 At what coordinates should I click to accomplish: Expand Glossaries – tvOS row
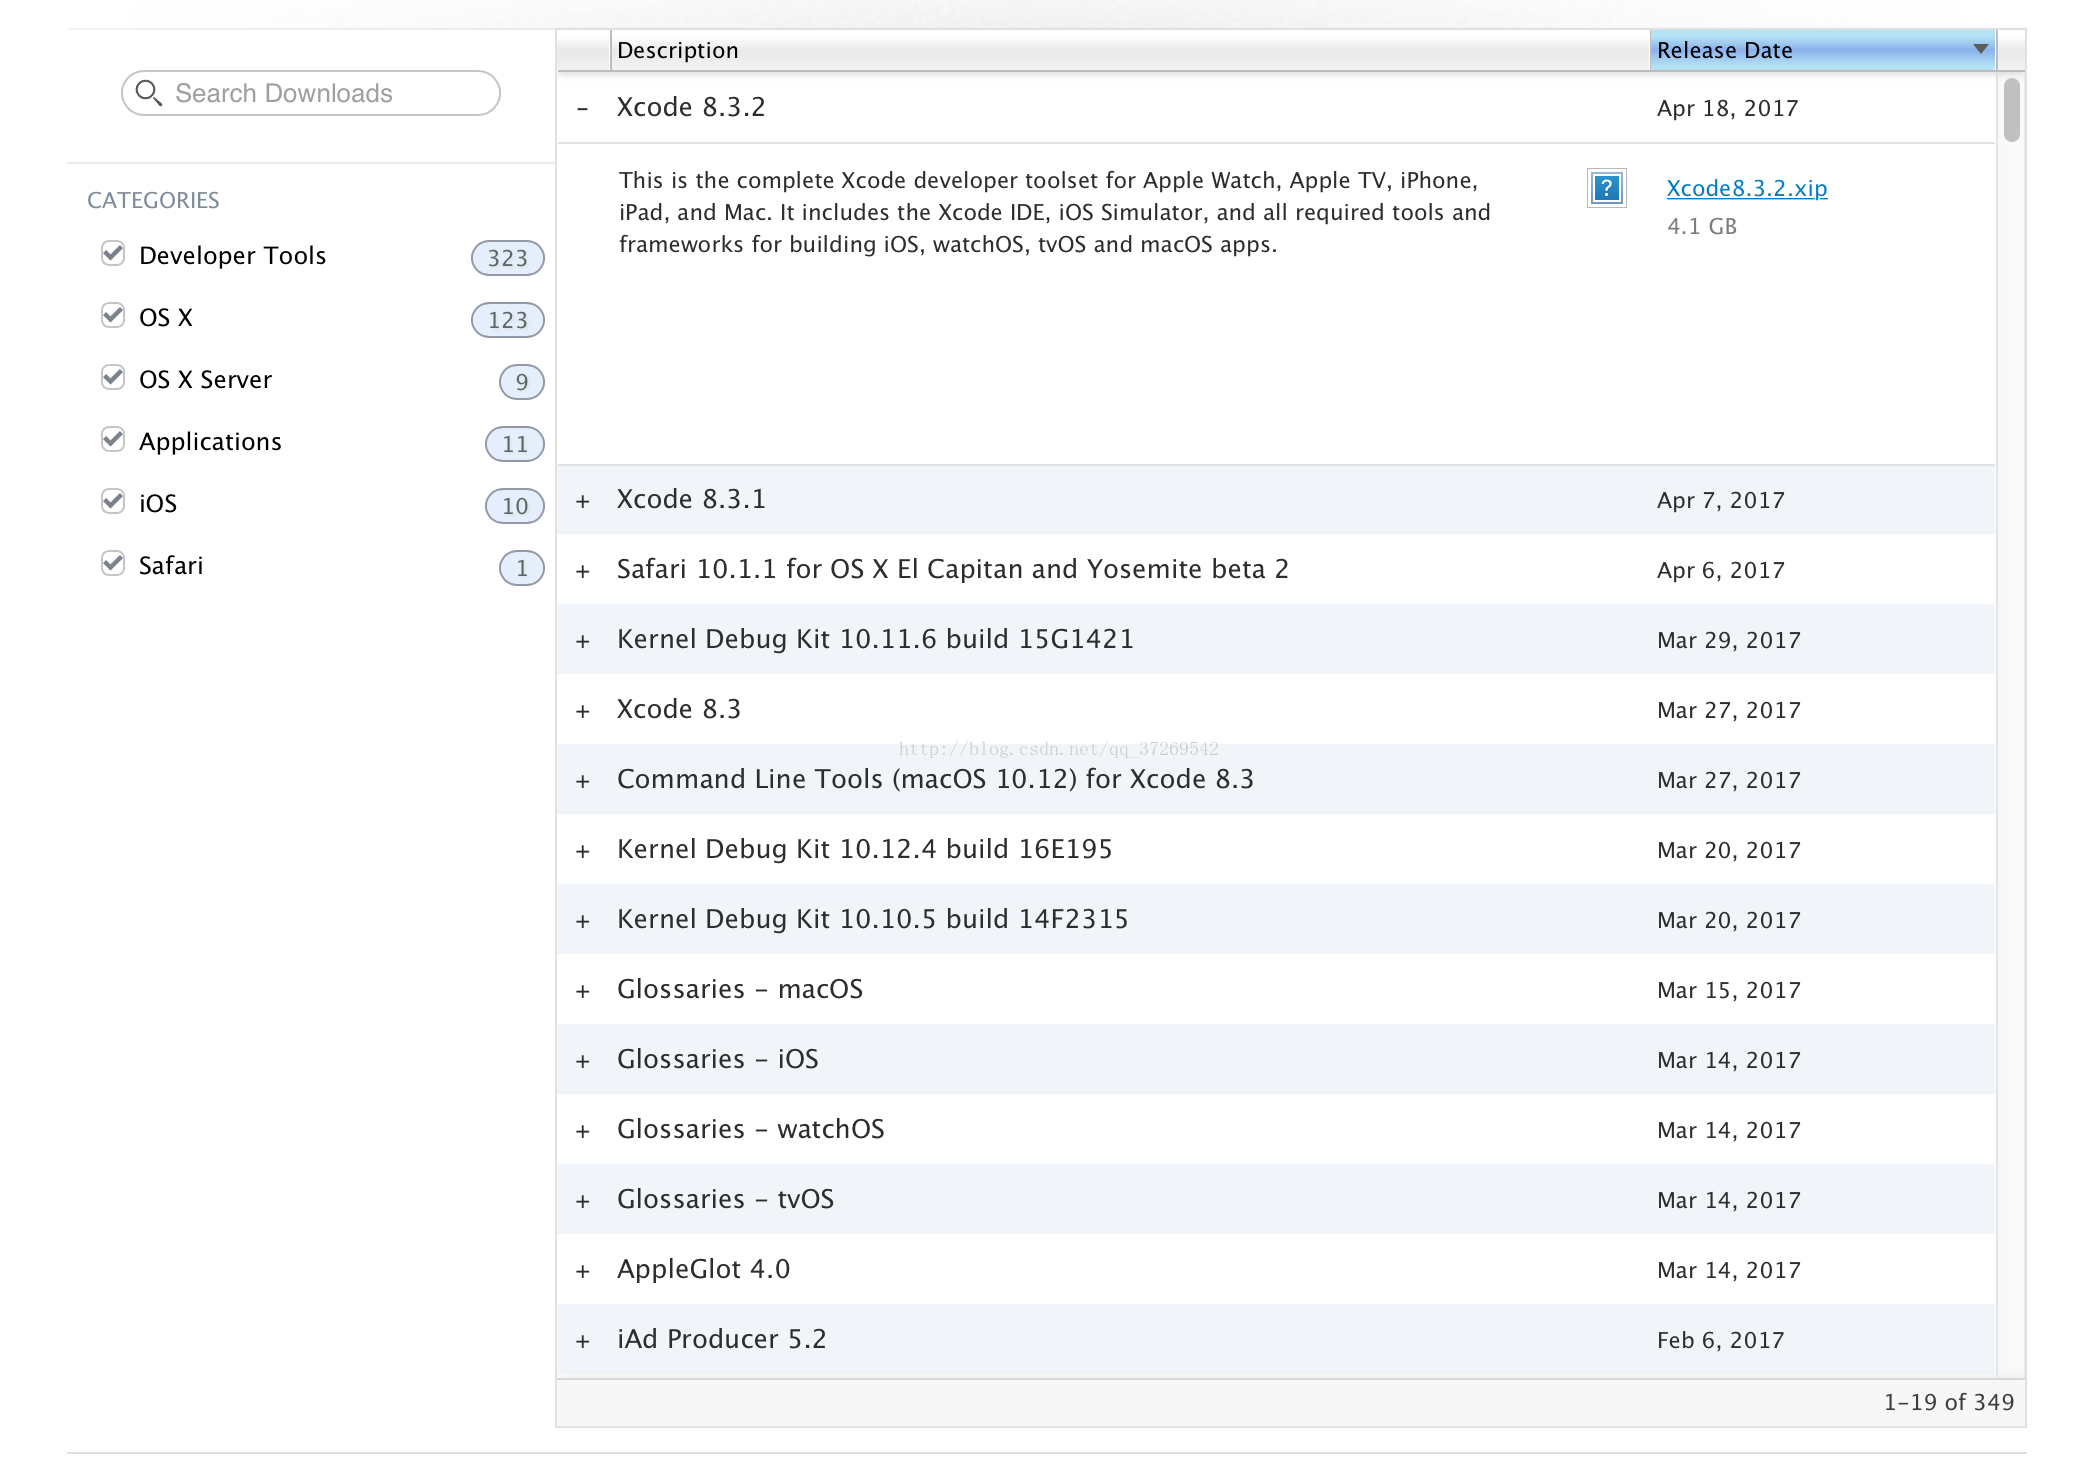(583, 1201)
